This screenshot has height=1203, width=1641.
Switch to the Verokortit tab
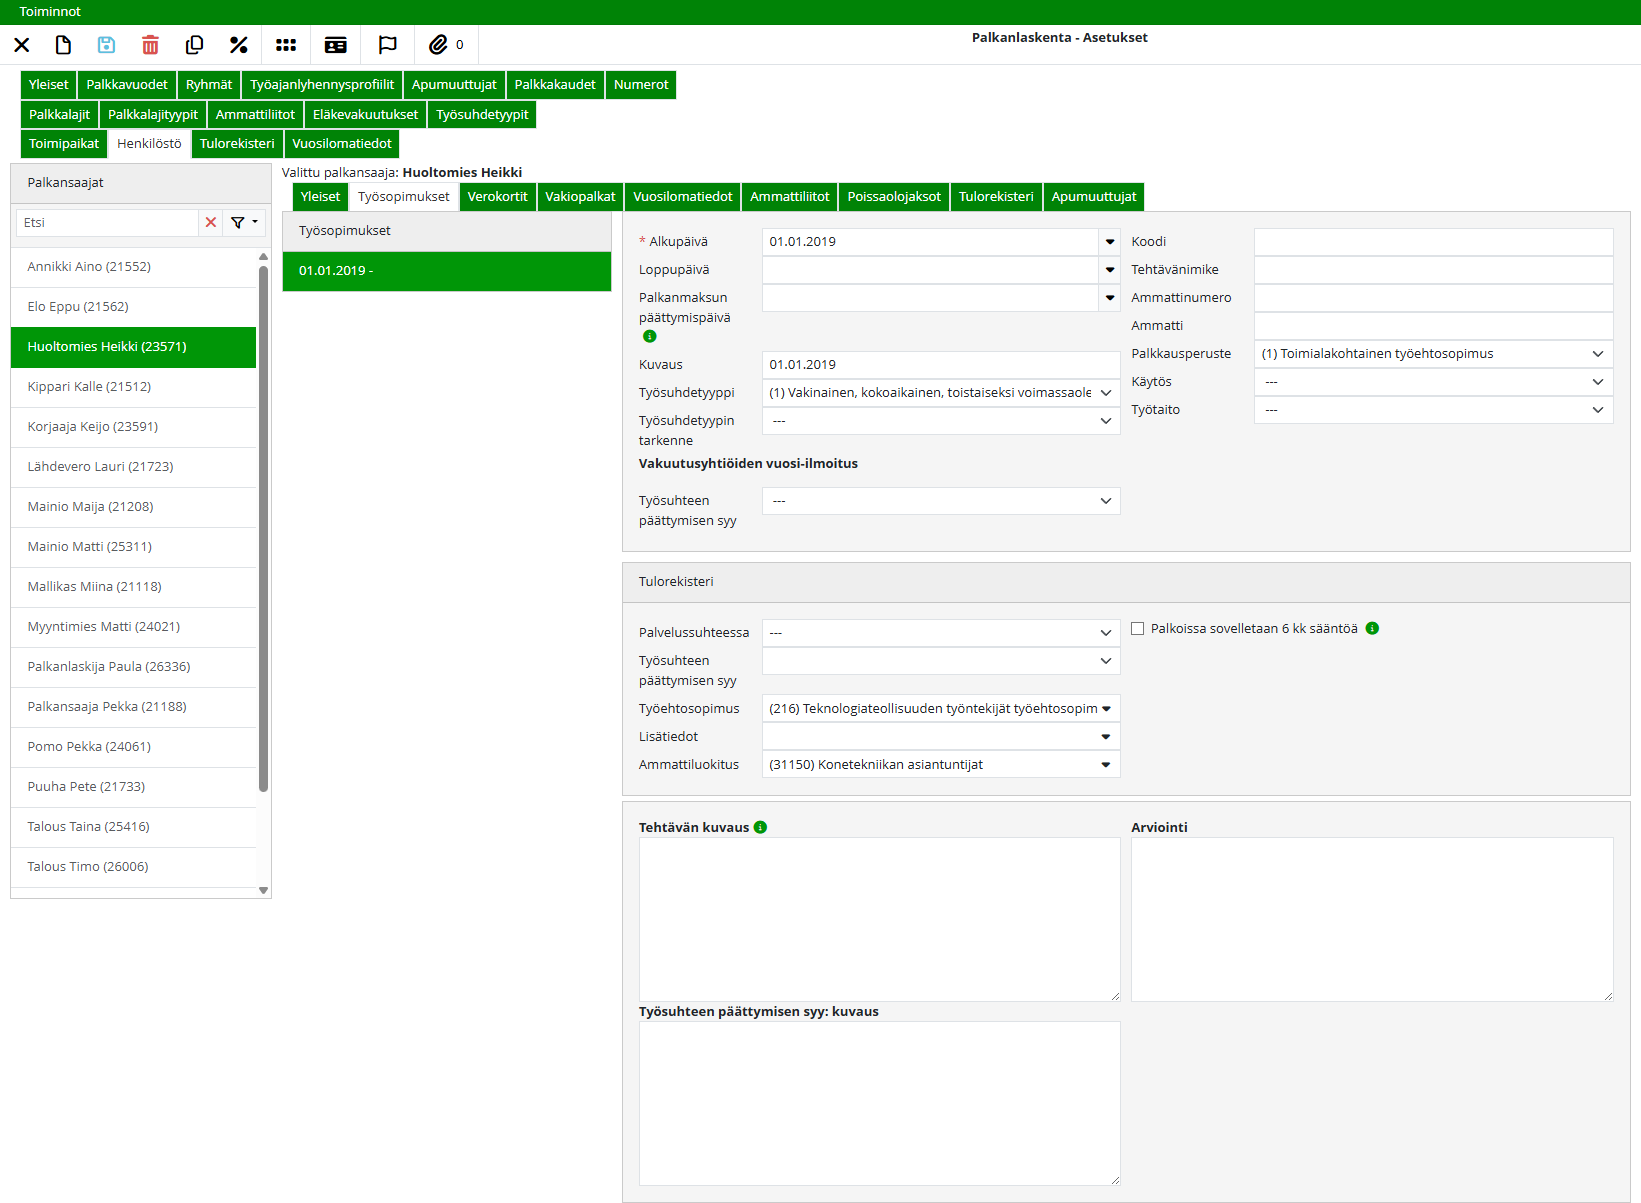[497, 197]
